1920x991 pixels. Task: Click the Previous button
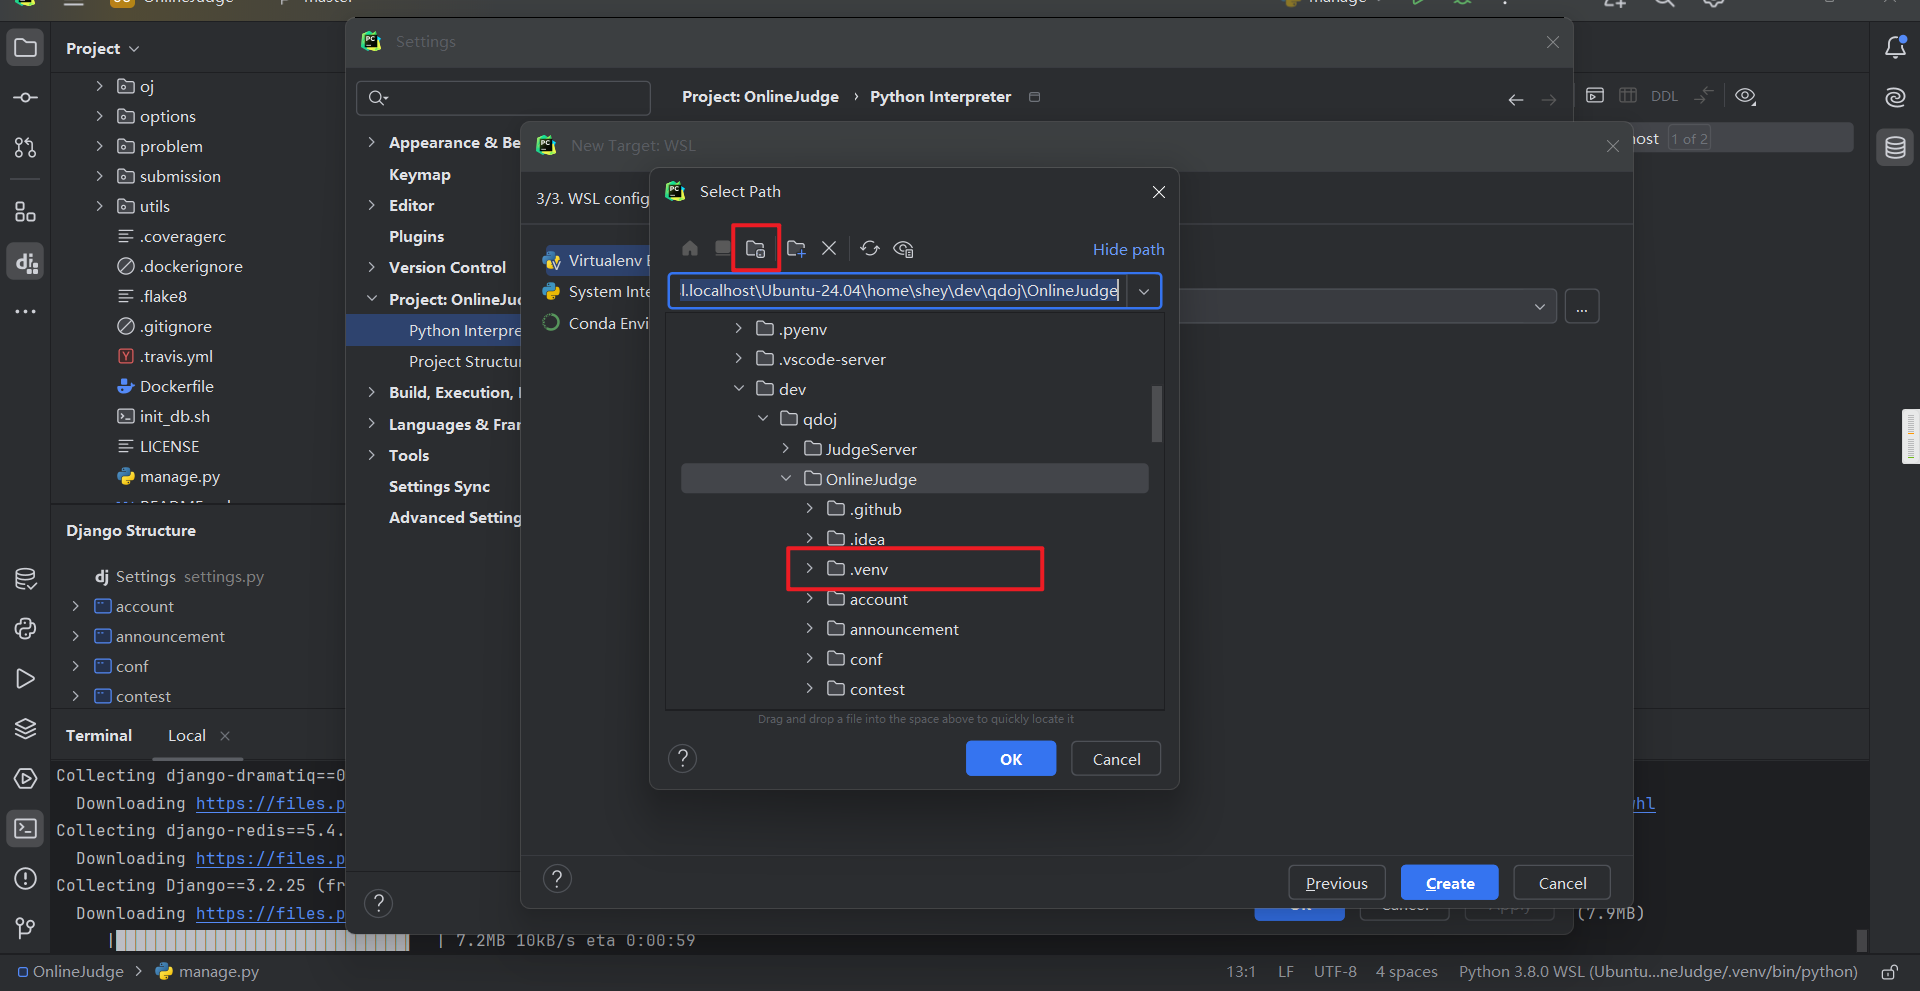point(1337,883)
